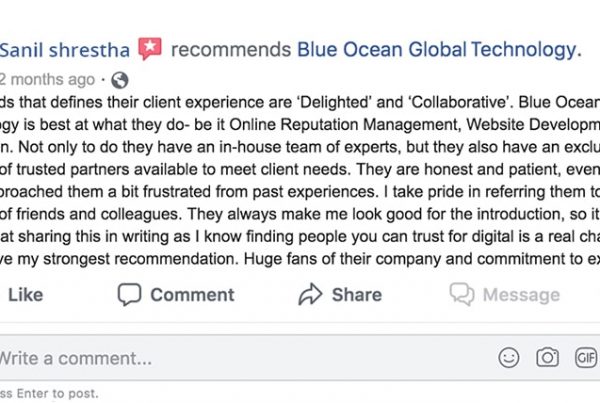Click the public globe privacy icon

pos(120,80)
